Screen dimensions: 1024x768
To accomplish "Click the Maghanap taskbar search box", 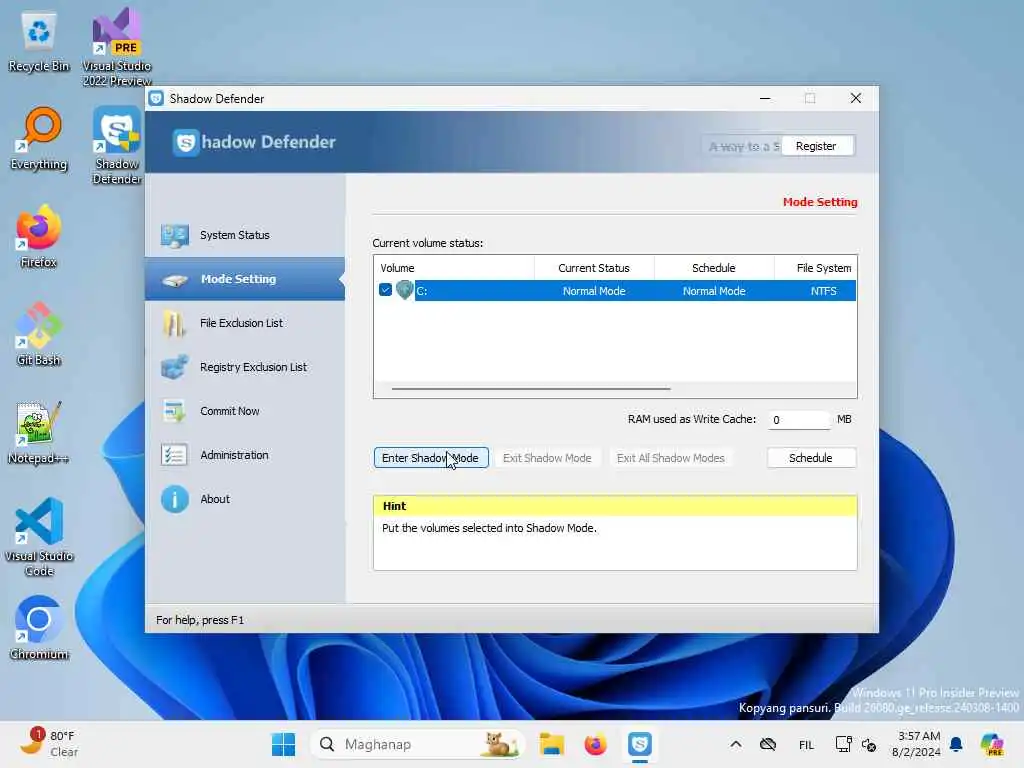I will pyautogui.click(x=418, y=744).
